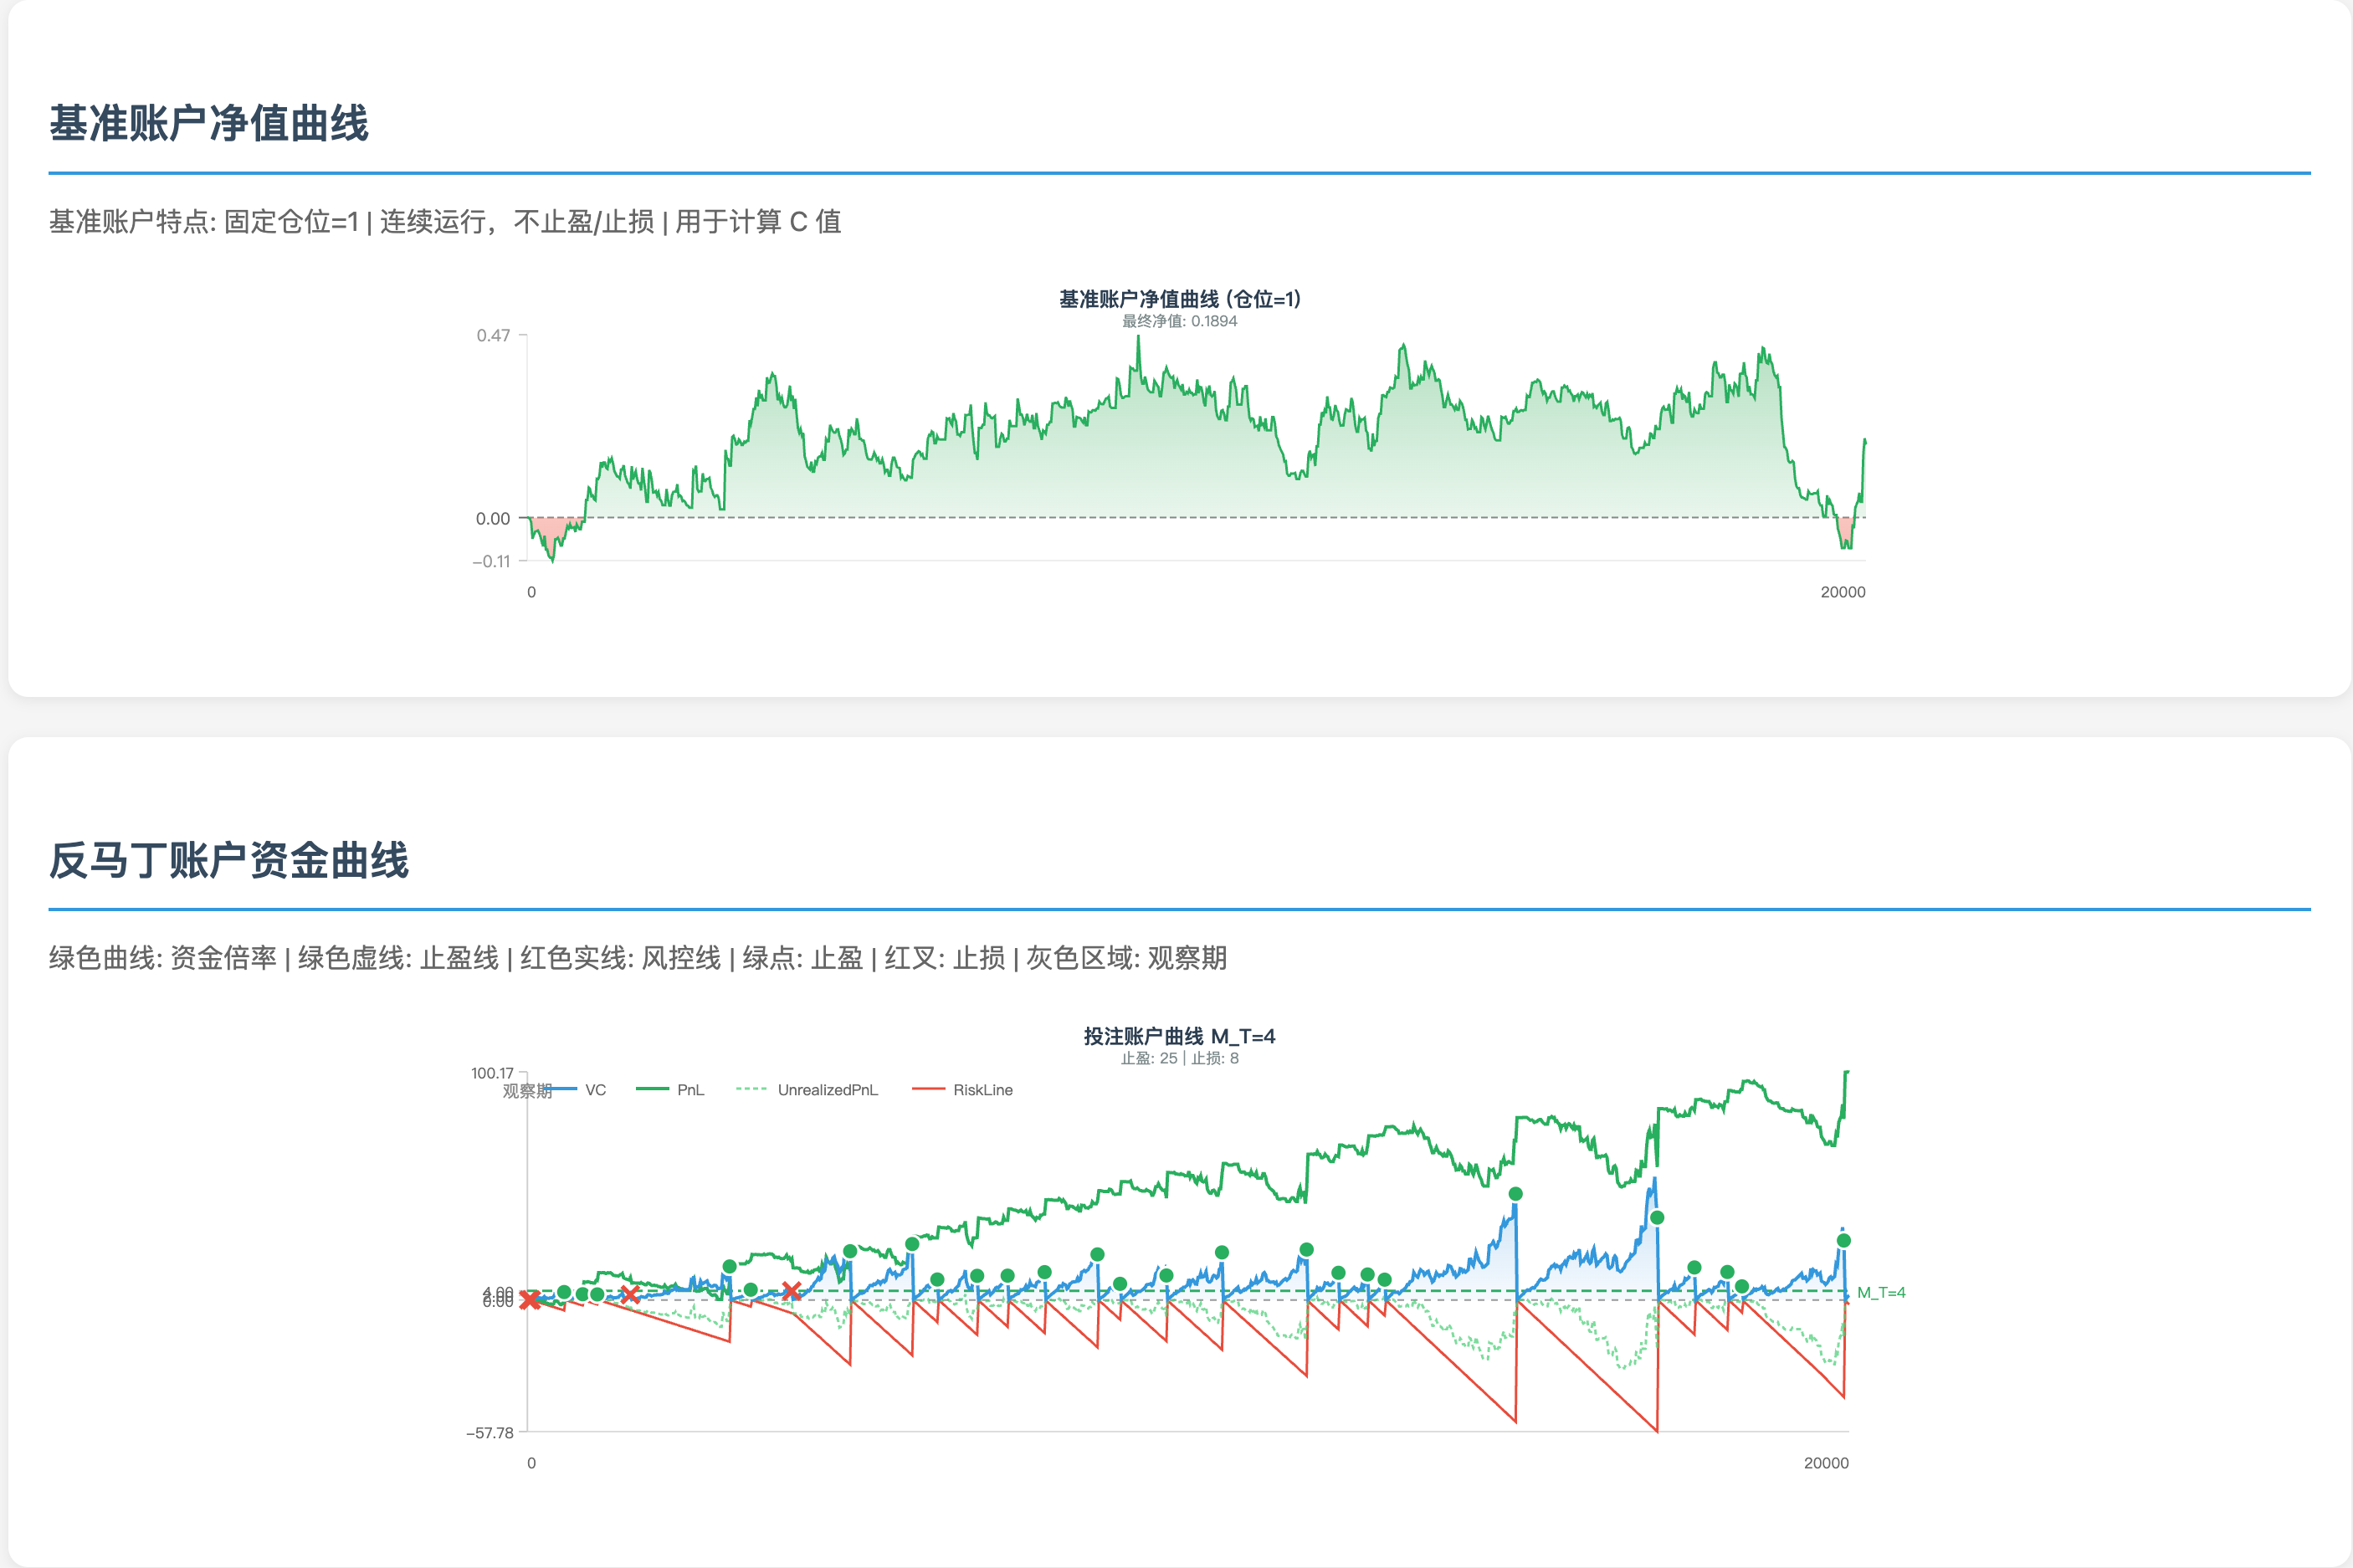2353x1568 pixels.
Task: Click the first red stop-loss cross at origin
Action: click(530, 1300)
